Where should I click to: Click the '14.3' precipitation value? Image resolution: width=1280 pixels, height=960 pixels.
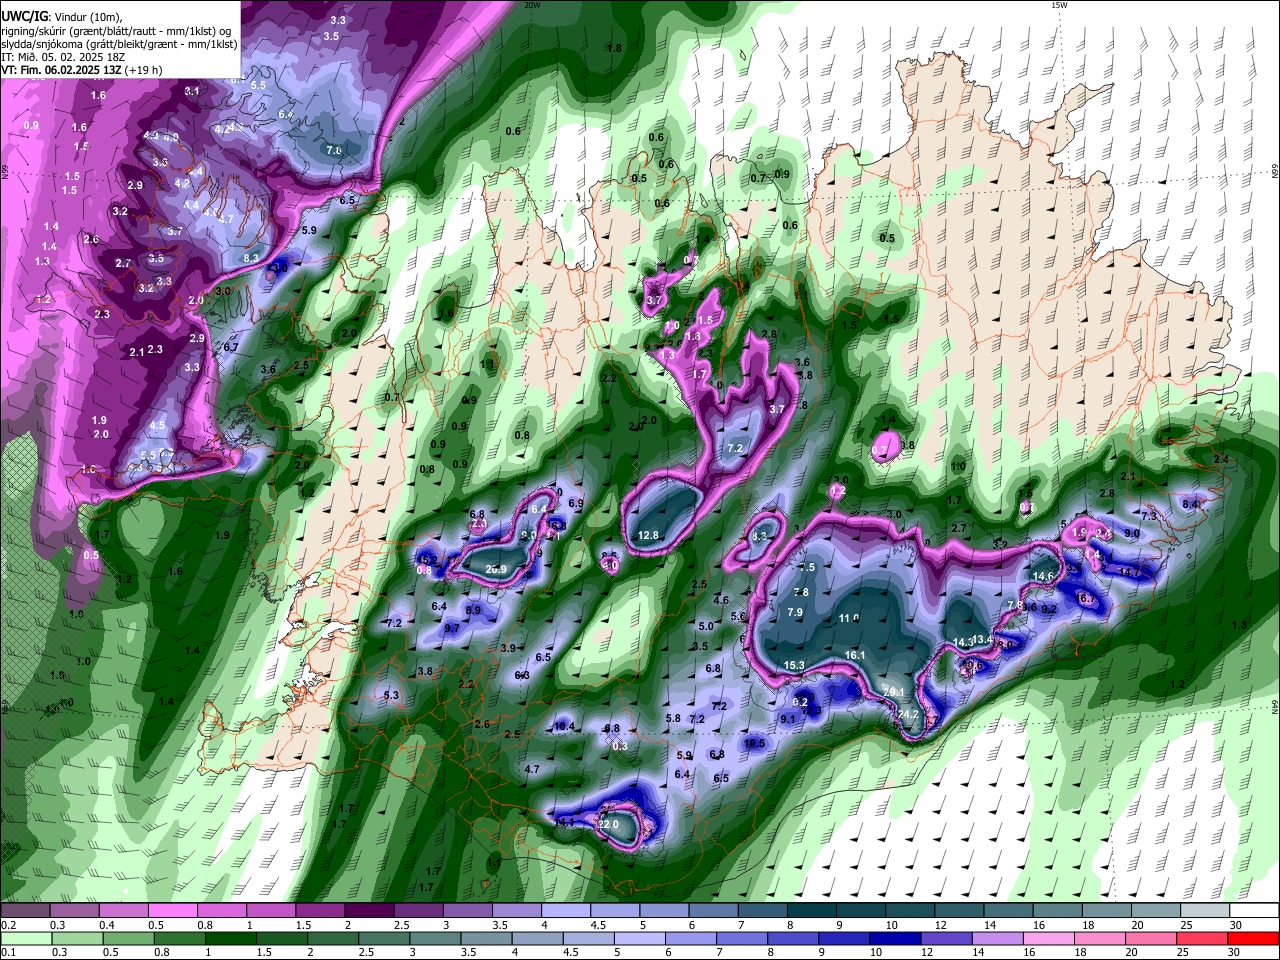(x=963, y=642)
